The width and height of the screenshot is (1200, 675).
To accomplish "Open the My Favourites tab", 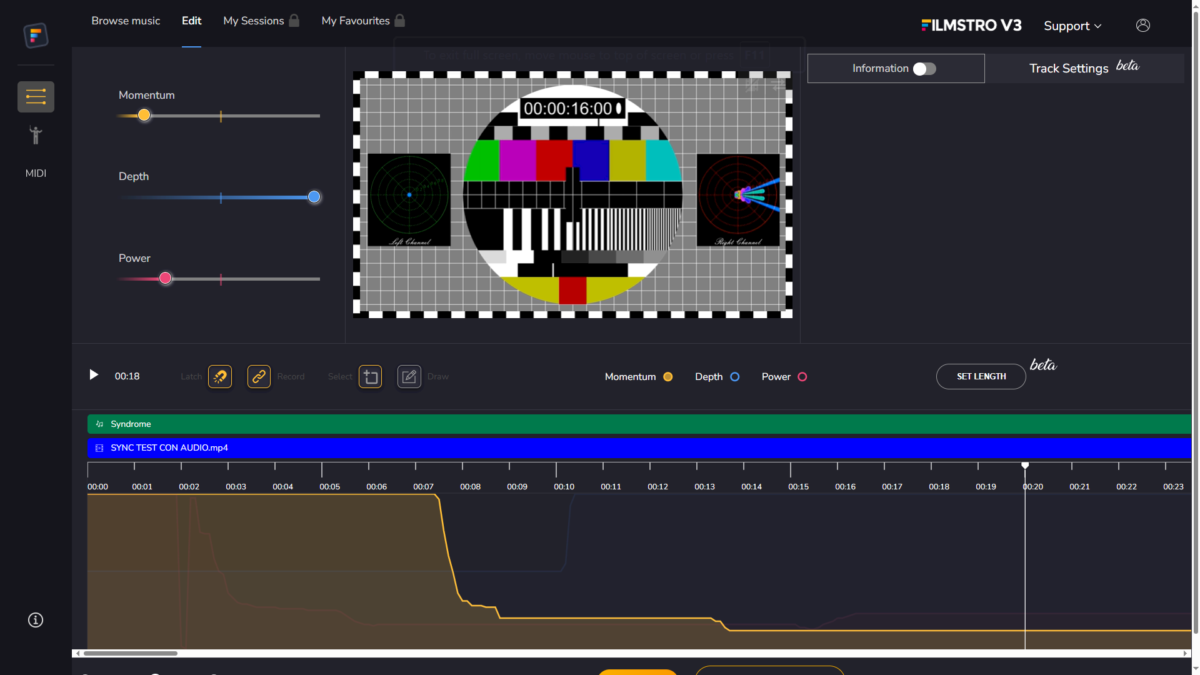I will (356, 21).
